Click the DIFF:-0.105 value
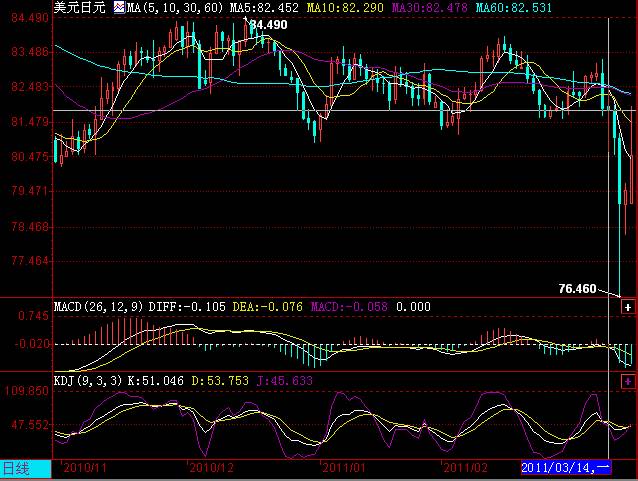 click(187, 306)
